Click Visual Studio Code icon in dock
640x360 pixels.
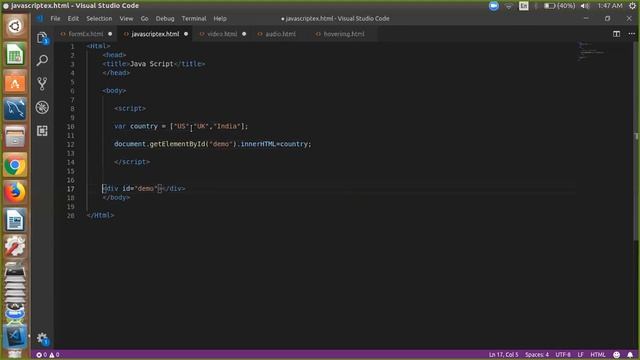pos(15,336)
